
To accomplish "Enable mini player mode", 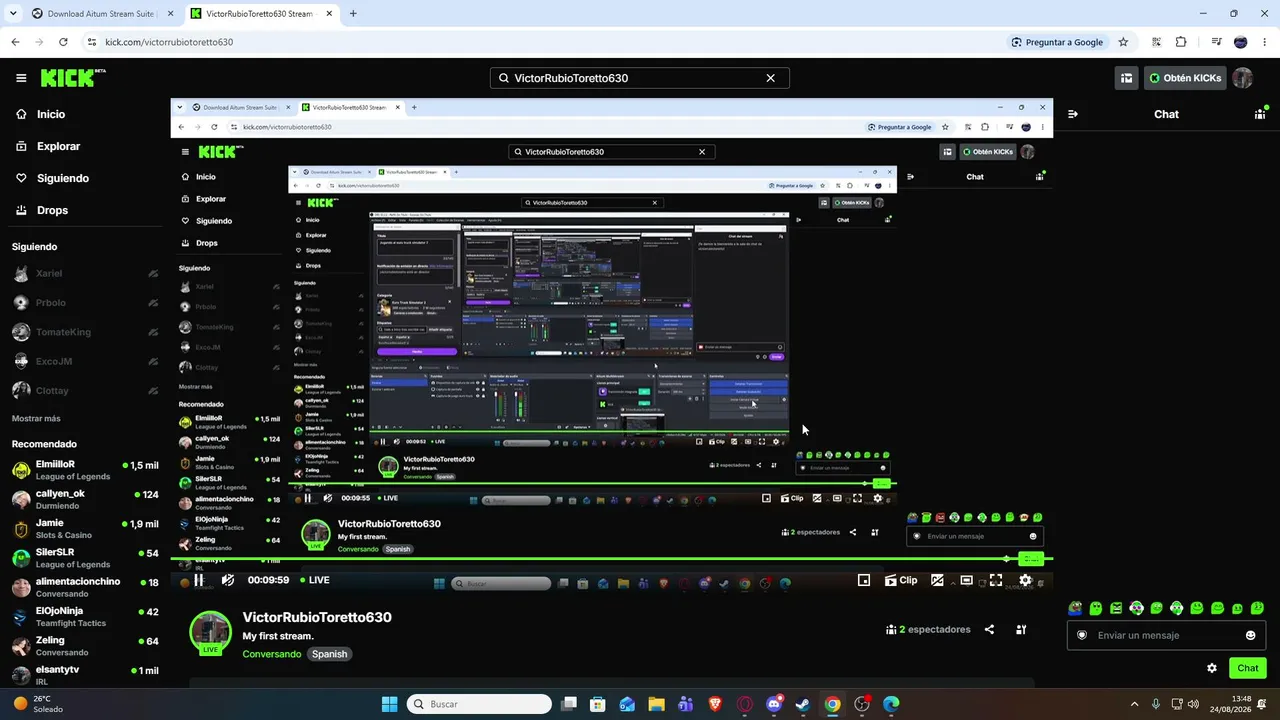I will tap(864, 580).
